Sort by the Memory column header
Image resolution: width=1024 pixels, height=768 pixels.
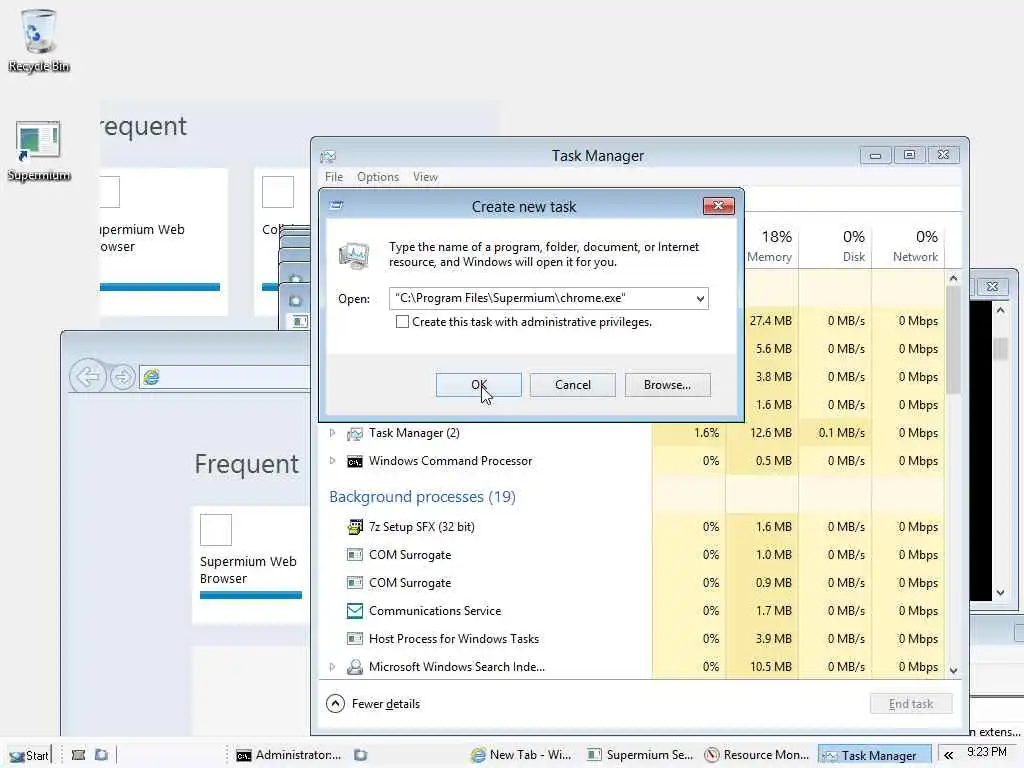point(769,246)
